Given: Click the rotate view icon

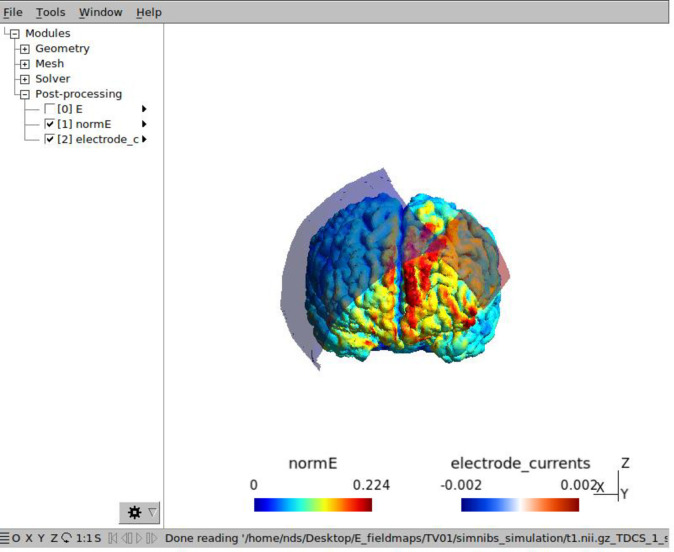Looking at the screenshot, I should (67, 538).
